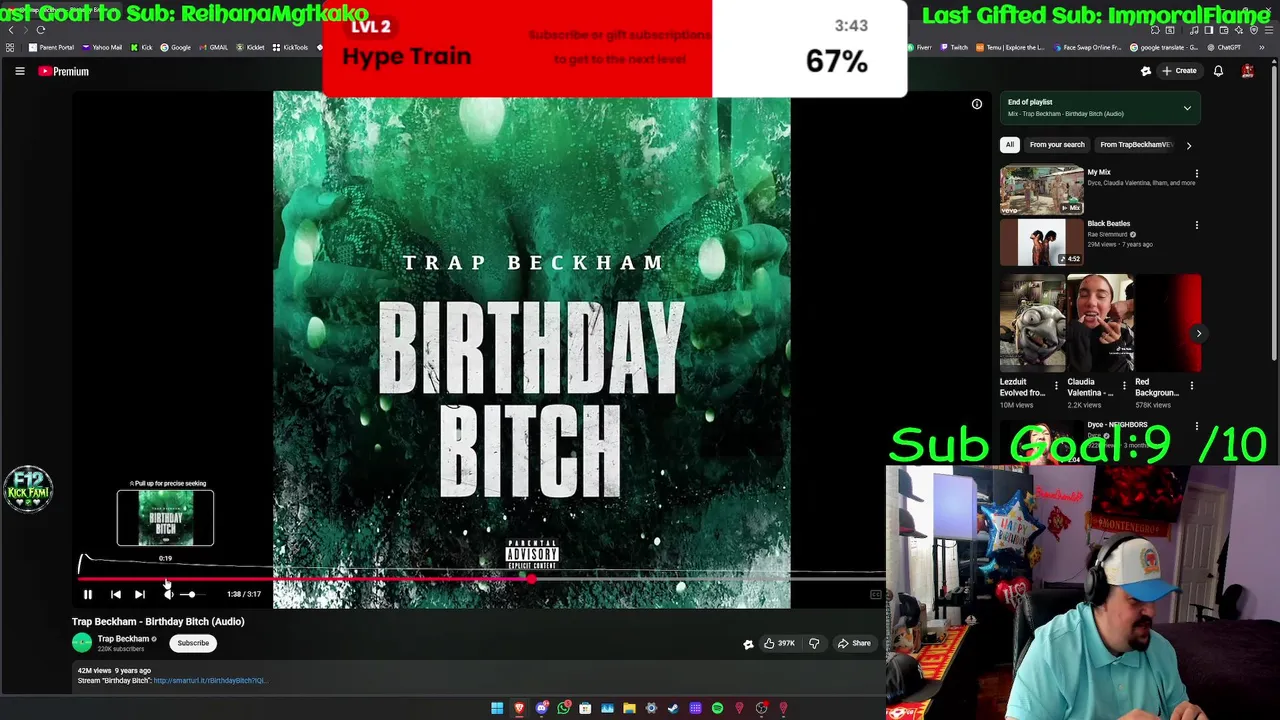Show more filter chips with arrow
The image size is (1280, 720).
(1188, 145)
